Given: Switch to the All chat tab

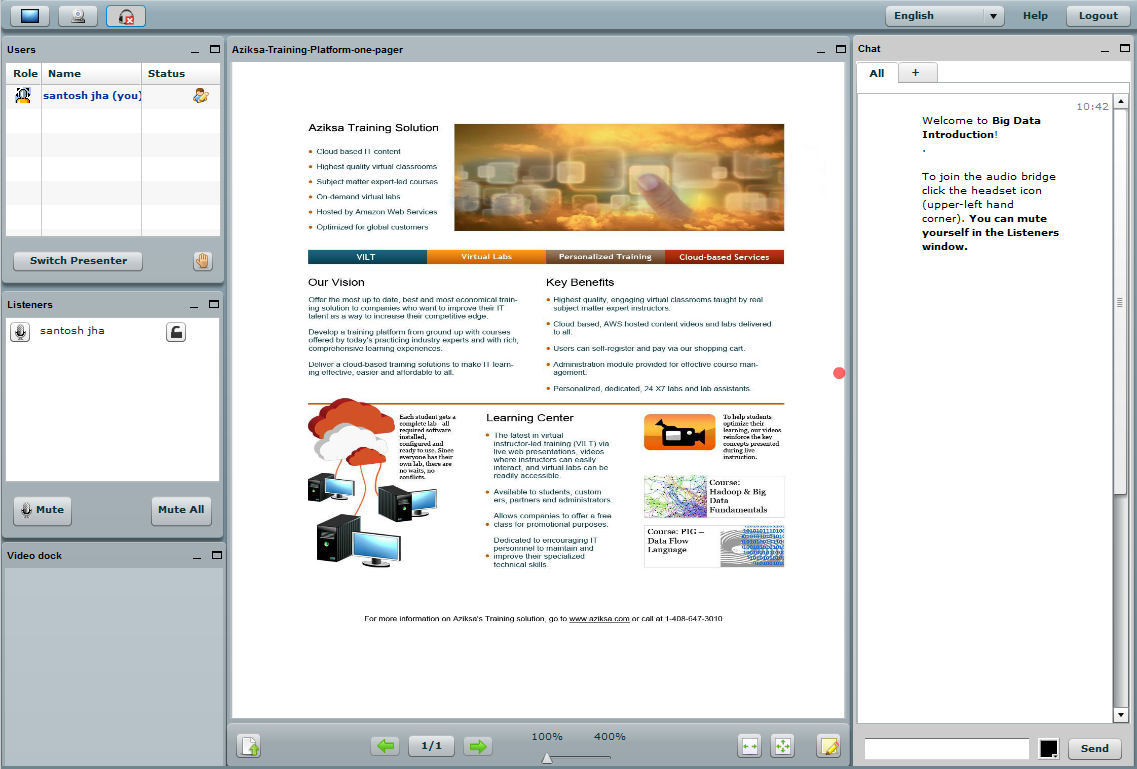Looking at the screenshot, I should click(877, 73).
